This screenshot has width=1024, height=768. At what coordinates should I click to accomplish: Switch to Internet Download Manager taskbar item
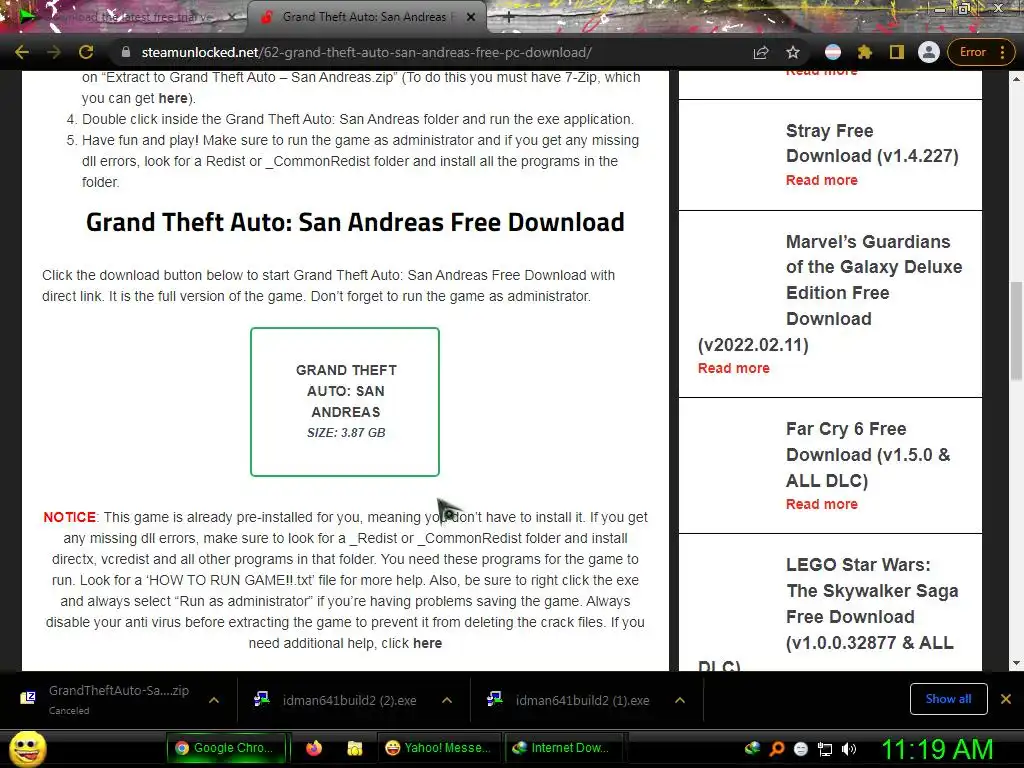tap(564, 748)
